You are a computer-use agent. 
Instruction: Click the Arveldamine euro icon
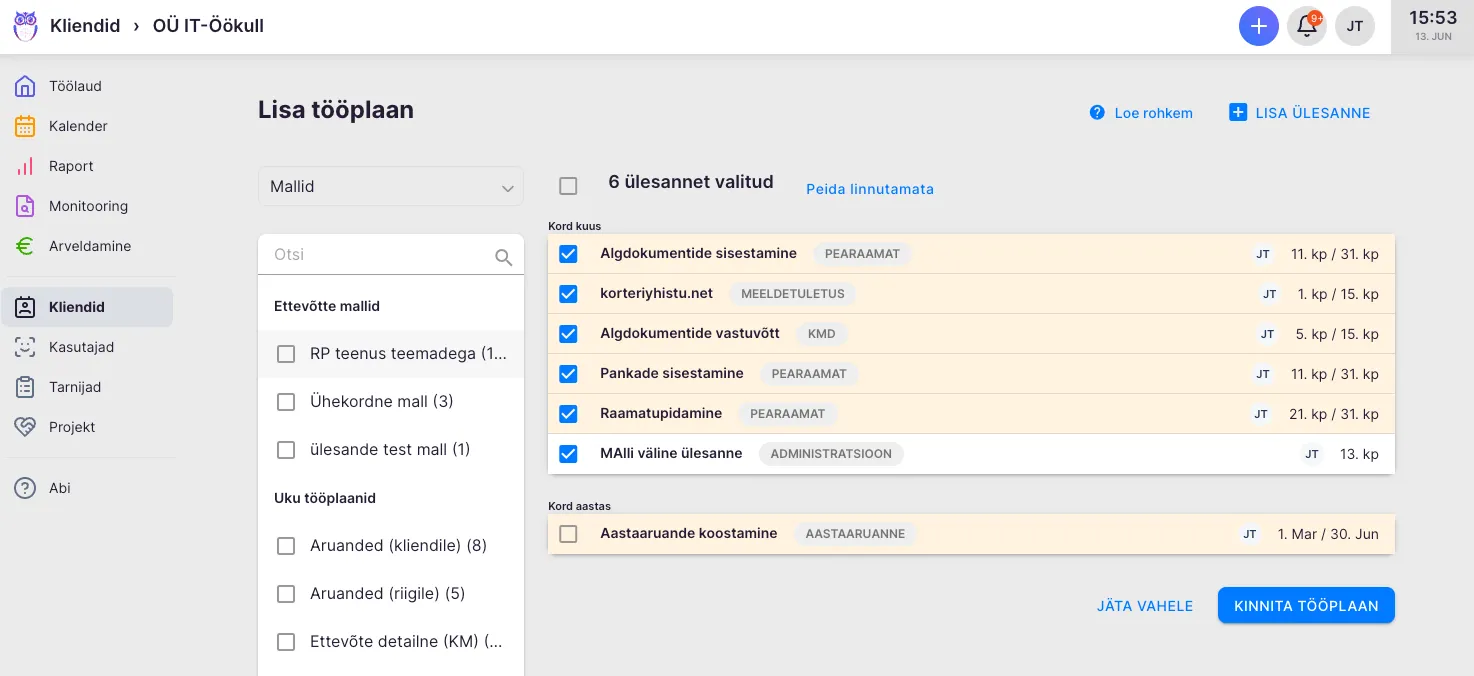[25, 246]
